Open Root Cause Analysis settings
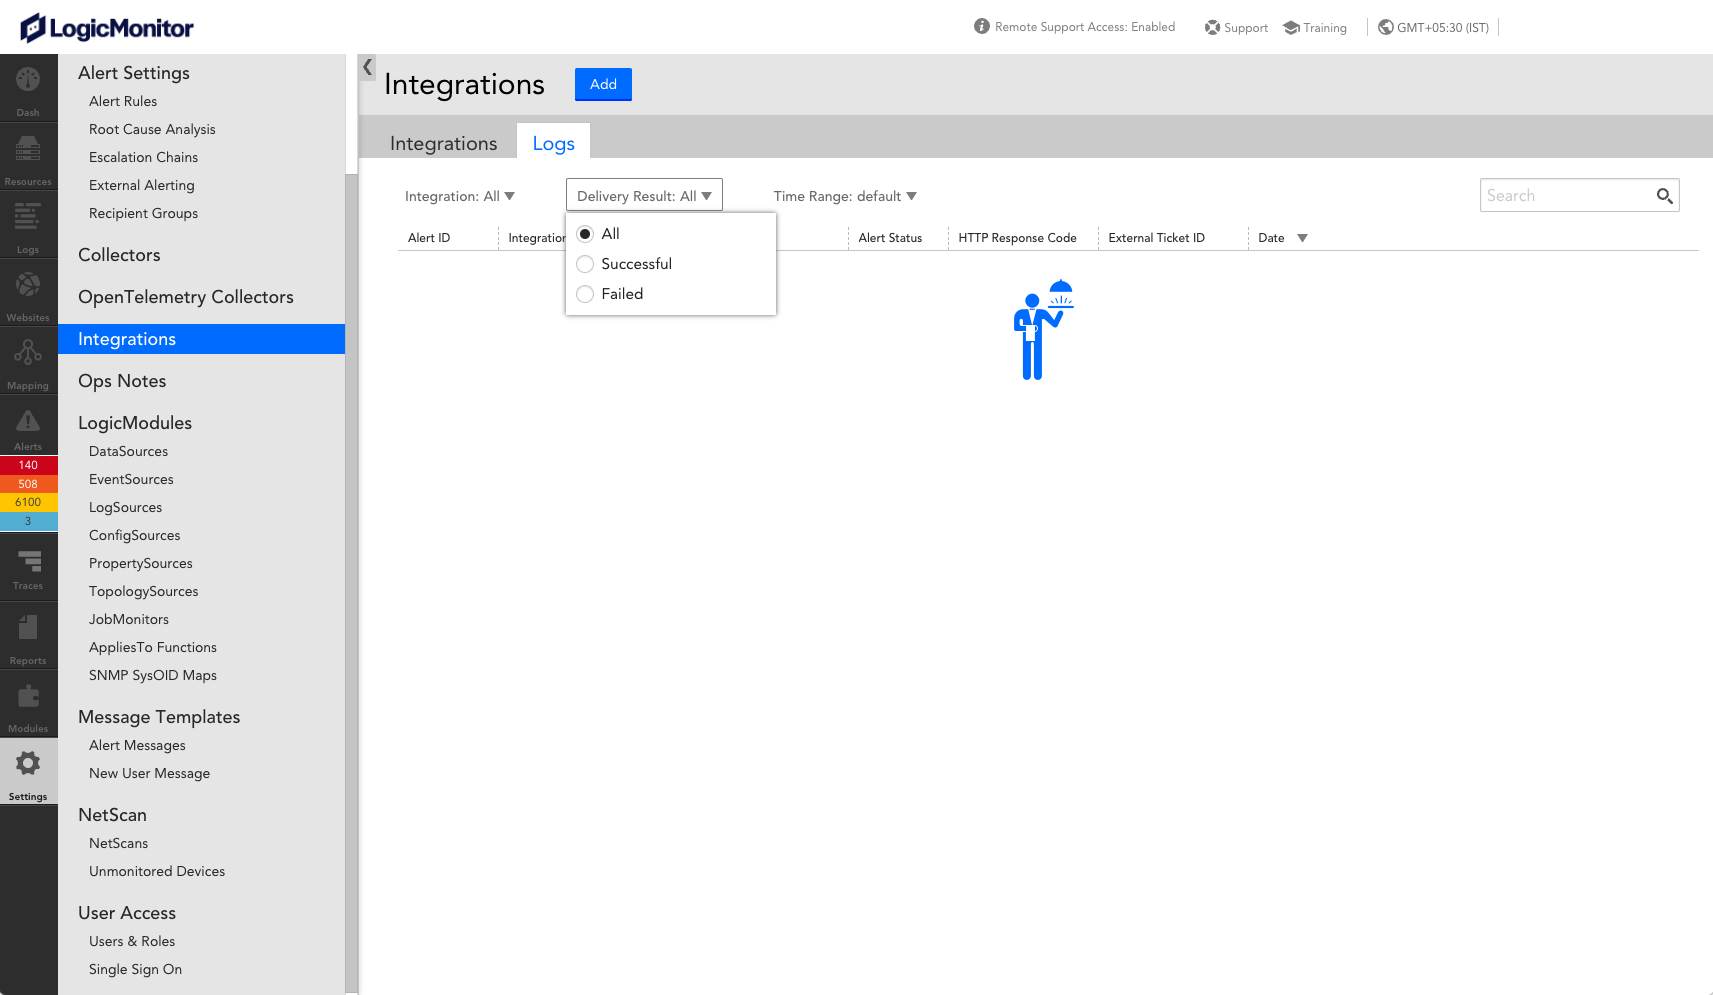This screenshot has width=1713, height=995. [x=152, y=129]
